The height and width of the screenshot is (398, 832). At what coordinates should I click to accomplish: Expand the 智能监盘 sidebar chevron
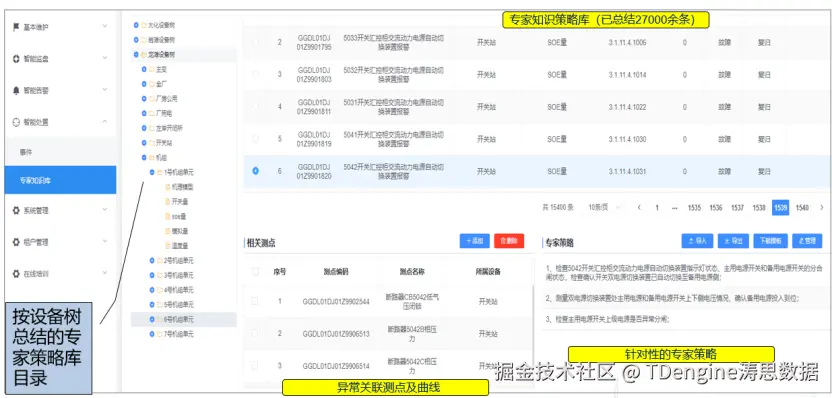point(105,57)
